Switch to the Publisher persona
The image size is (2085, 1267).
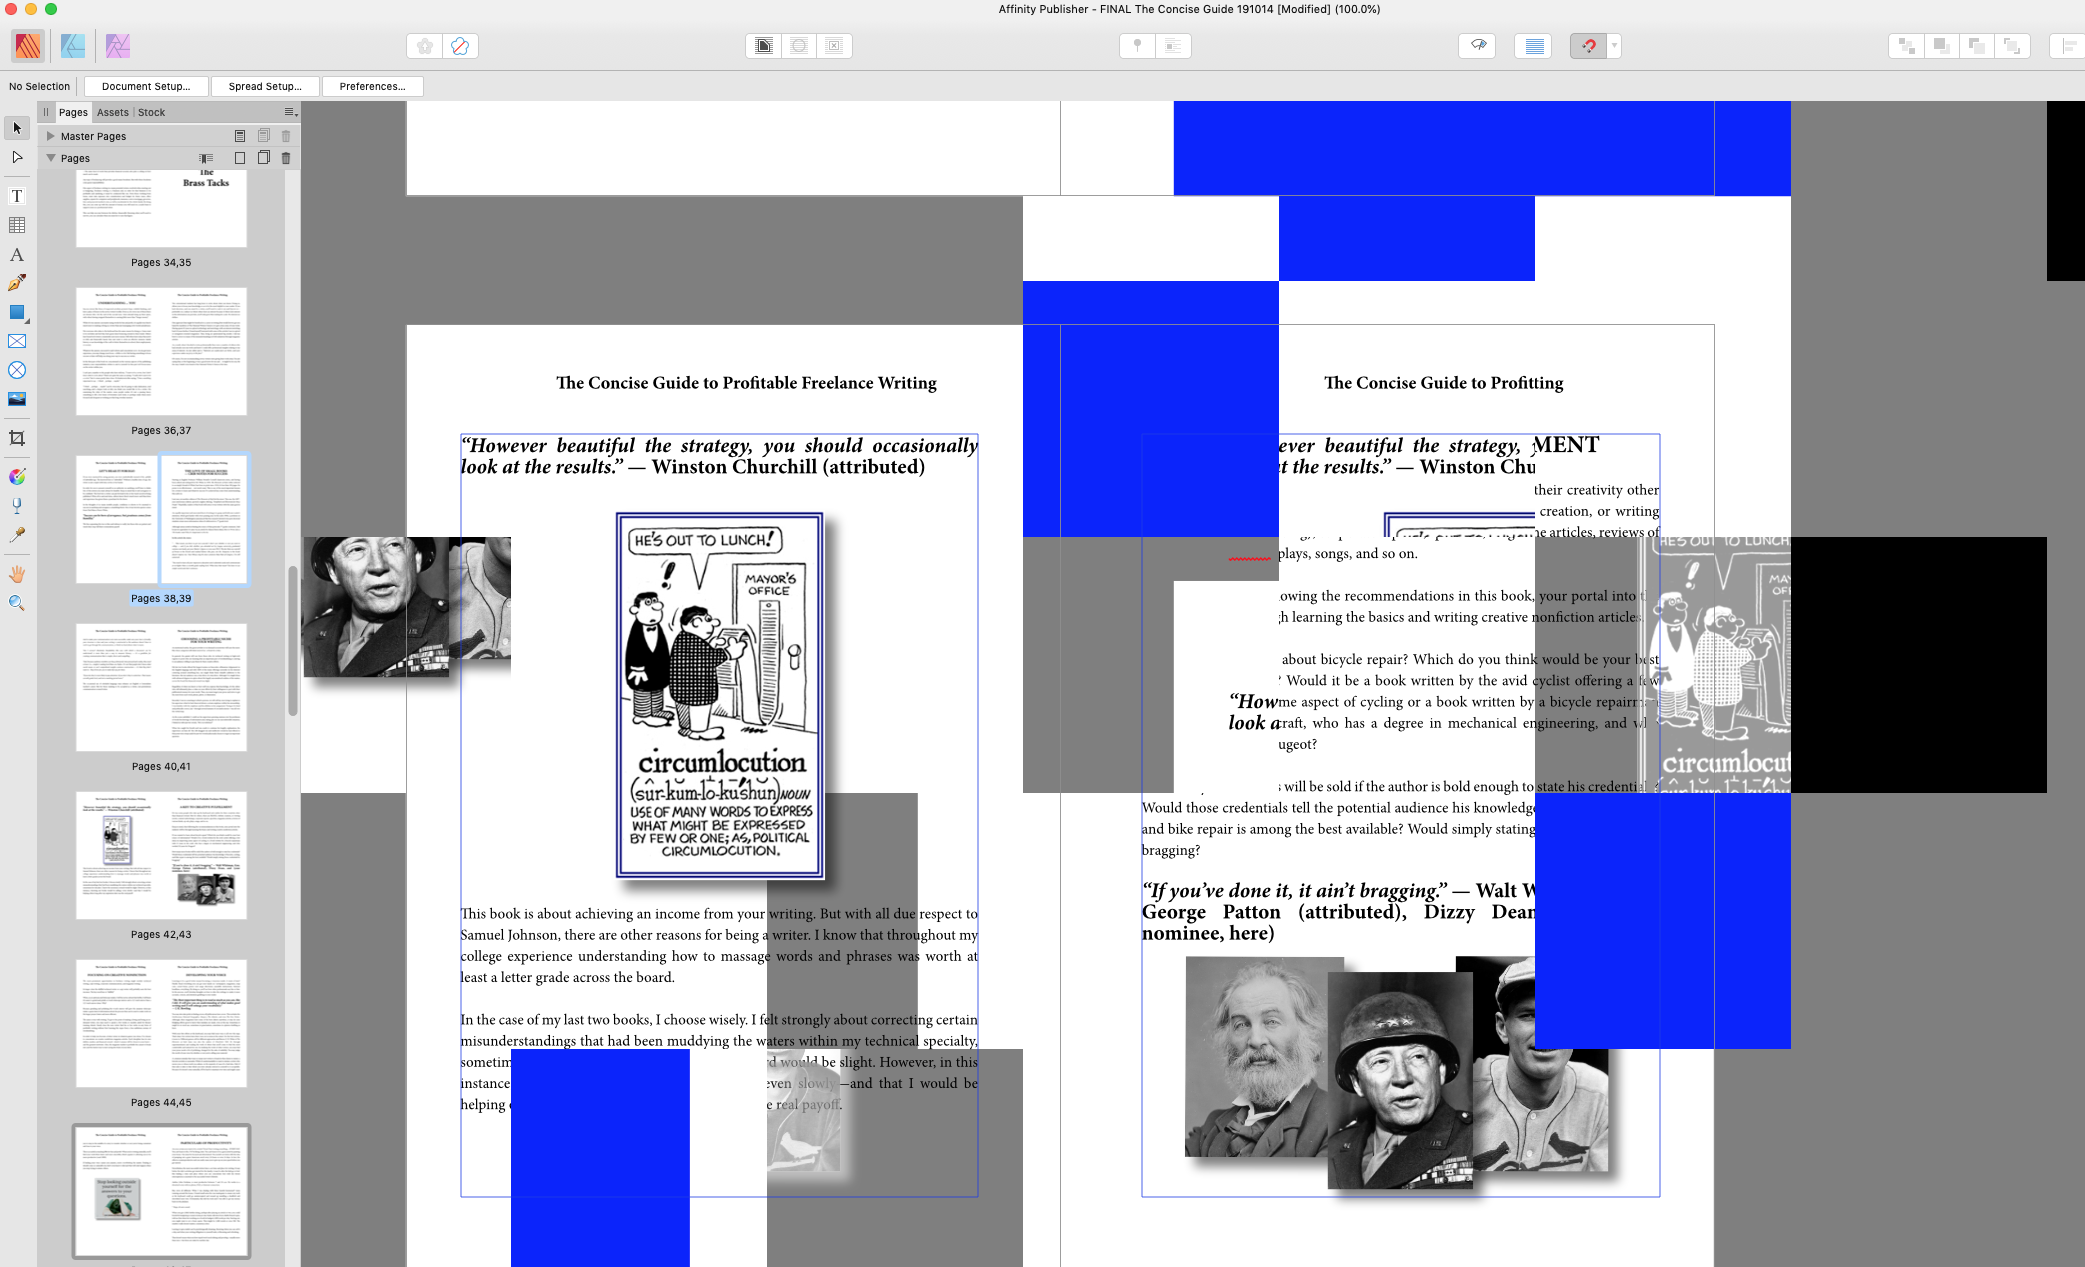(x=28, y=45)
